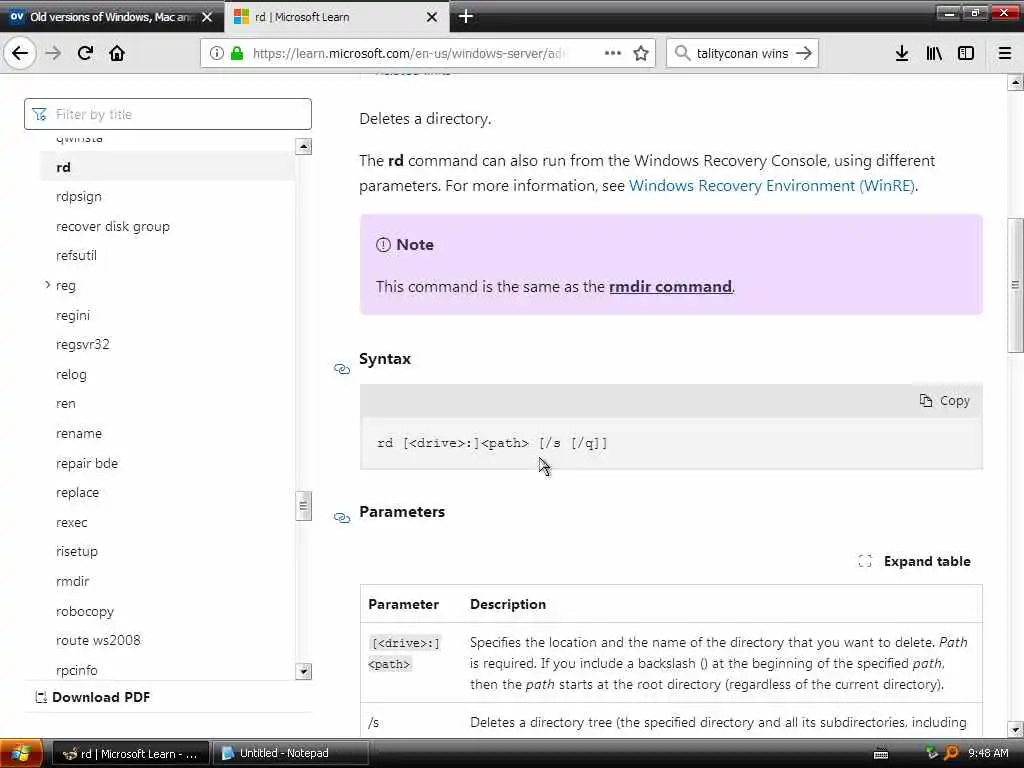This screenshot has height=768, width=1024.
Task: Open robocopy in the sidebar
Action: pyautogui.click(x=85, y=611)
